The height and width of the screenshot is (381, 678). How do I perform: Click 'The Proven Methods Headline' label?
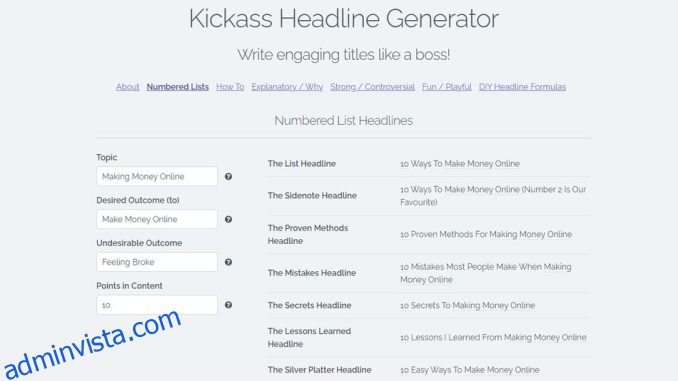pos(307,234)
